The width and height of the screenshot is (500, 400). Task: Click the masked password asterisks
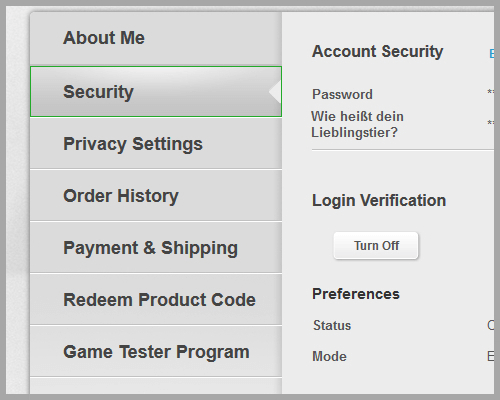tap(490, 92)
